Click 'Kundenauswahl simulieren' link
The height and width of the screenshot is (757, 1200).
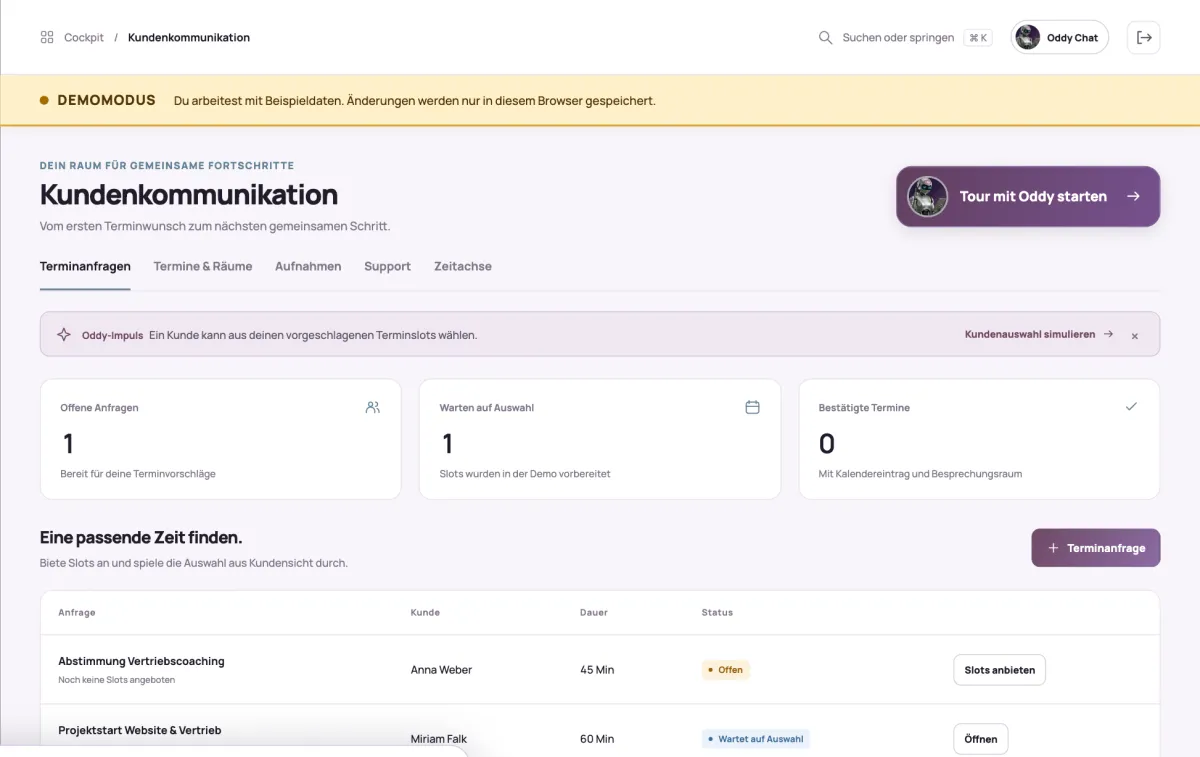pos(1030,334)
